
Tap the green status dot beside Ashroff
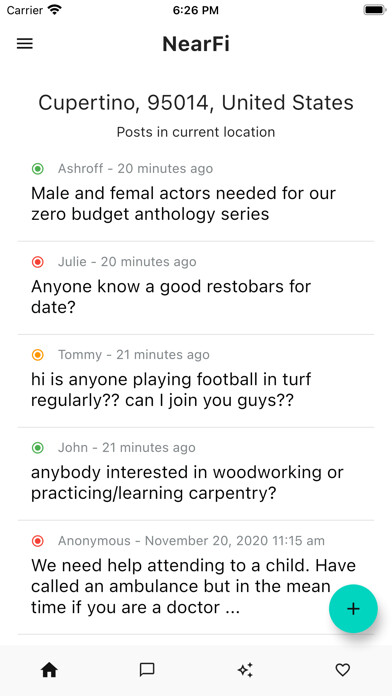click(38, 169)
